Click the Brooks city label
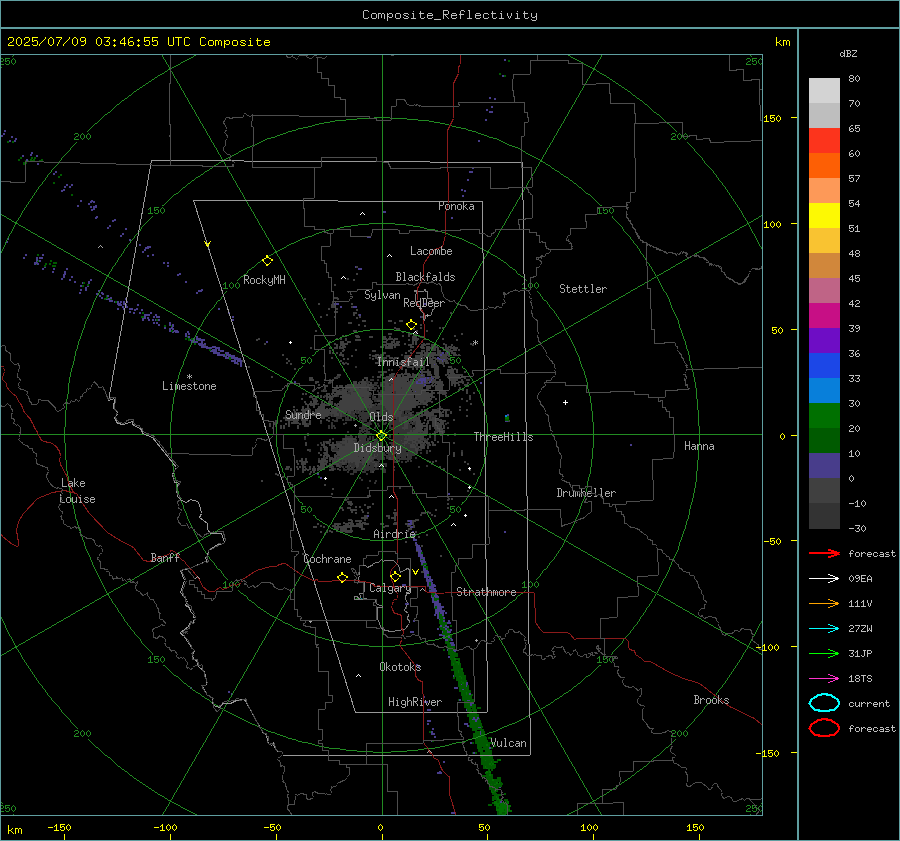Screen dimensions: 900x841 point(711,700)
